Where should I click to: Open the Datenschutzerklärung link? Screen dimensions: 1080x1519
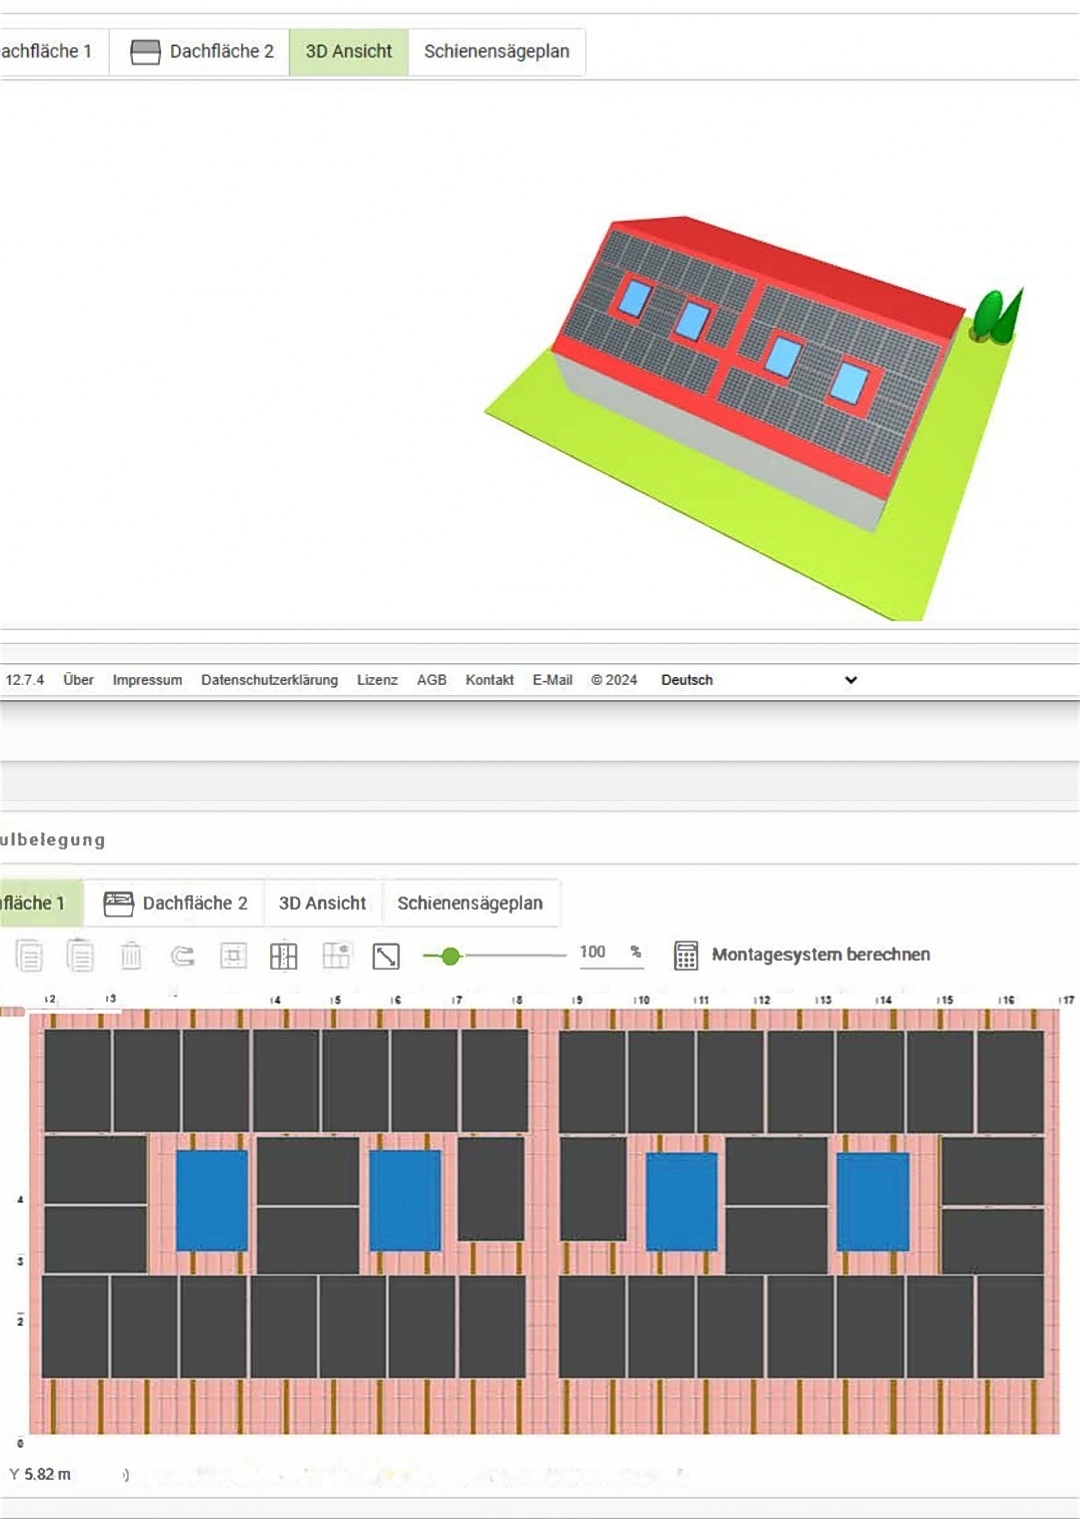click(x=269, y=680)
